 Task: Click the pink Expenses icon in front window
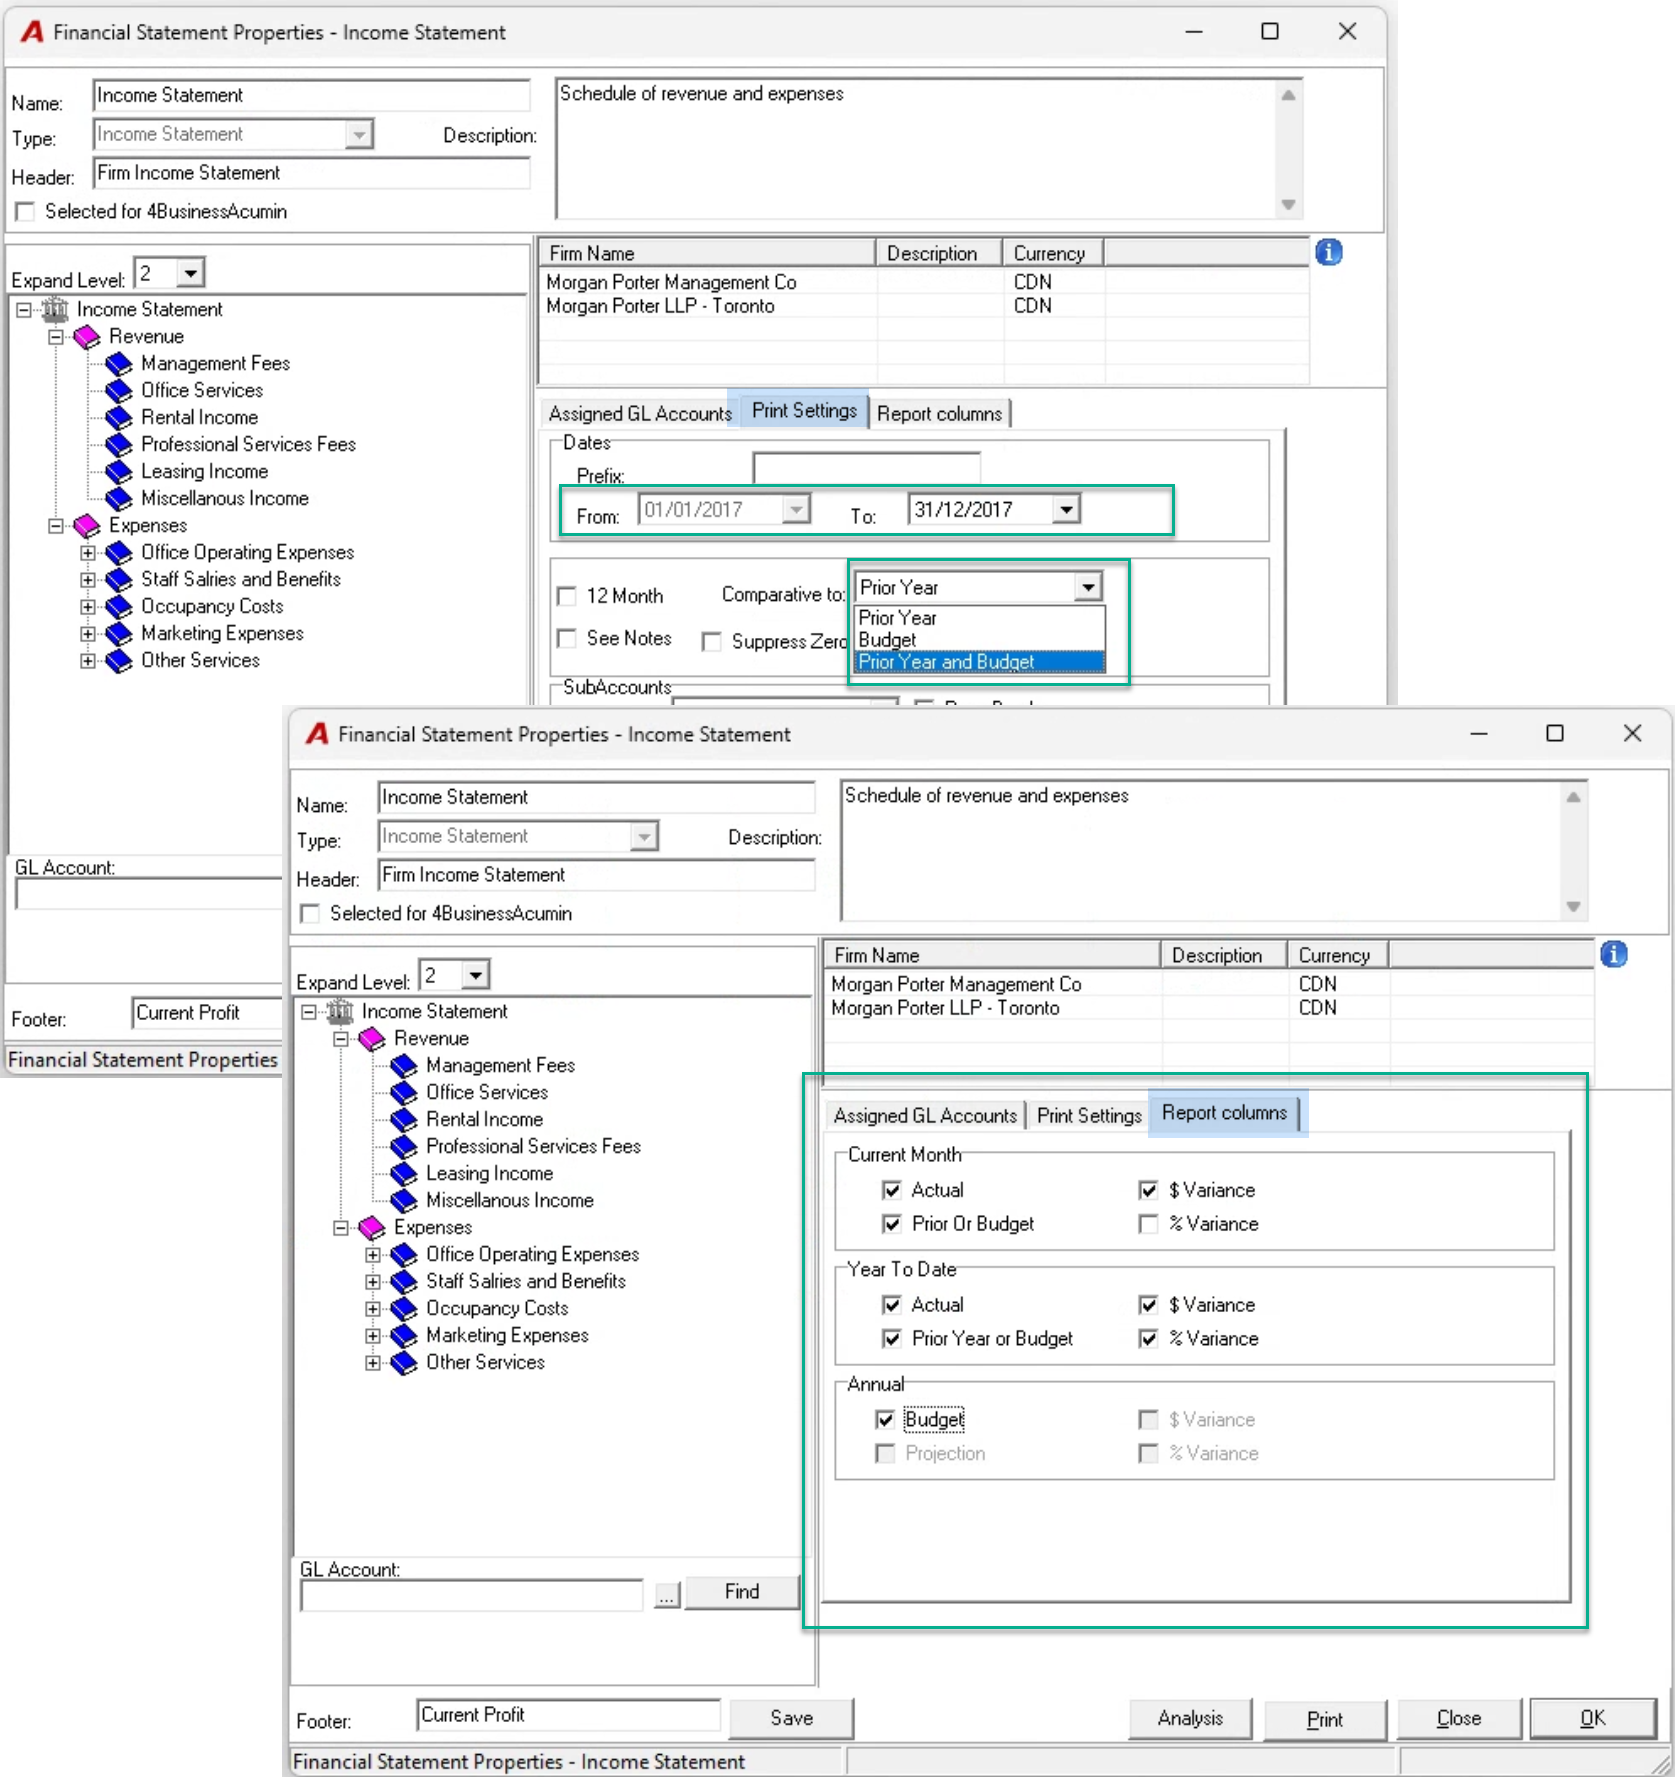click(x=372, y=1227)
